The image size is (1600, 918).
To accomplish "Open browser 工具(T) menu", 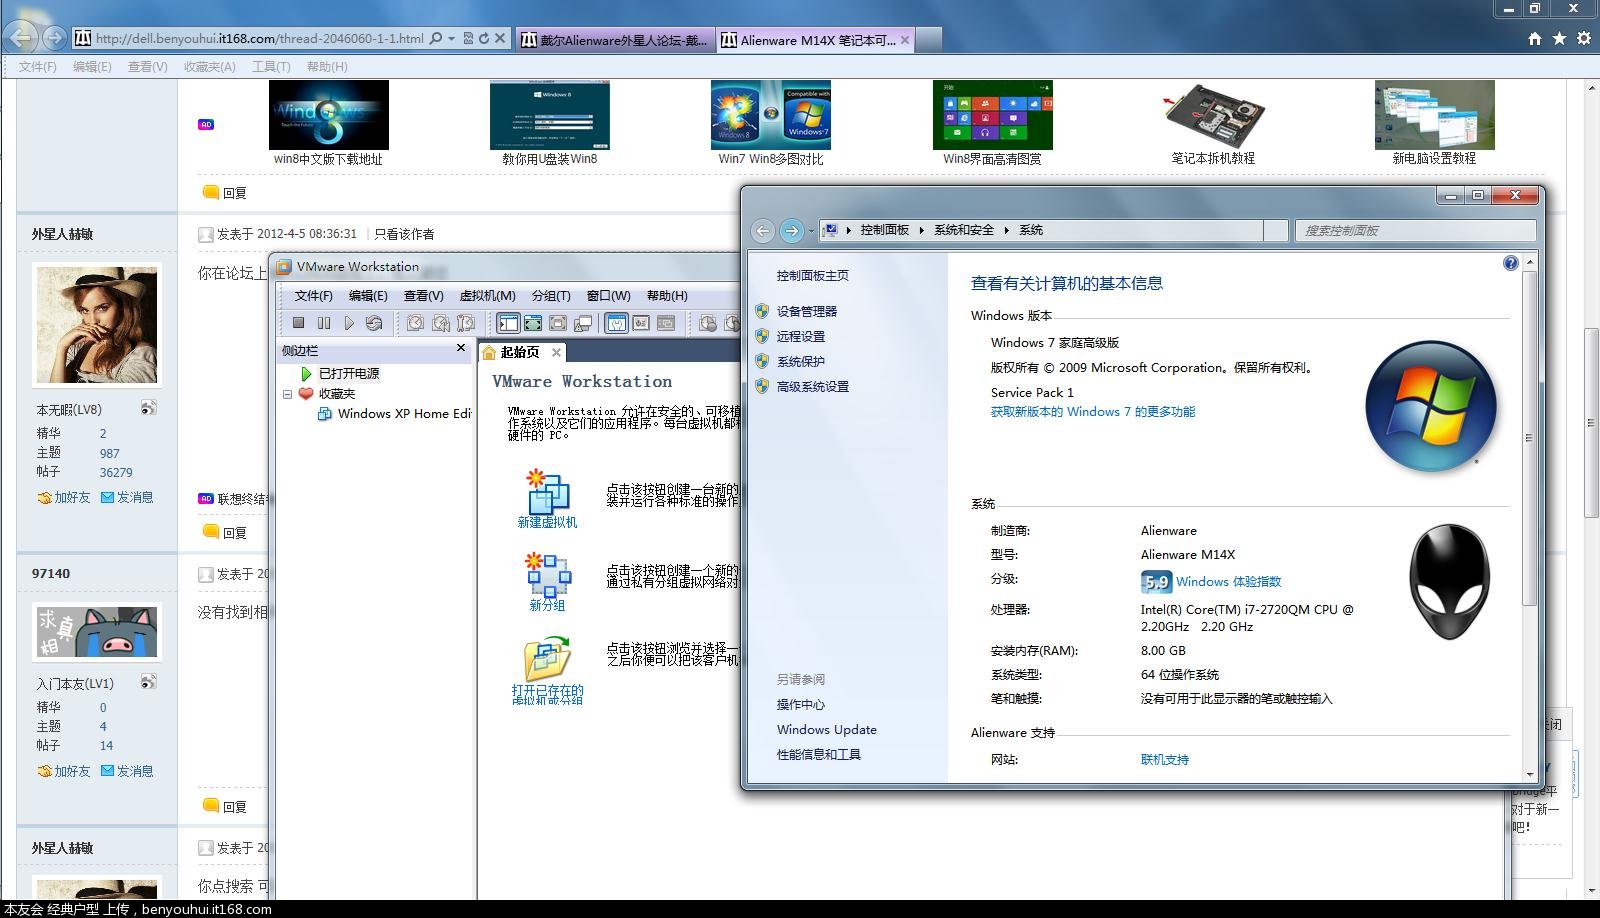I will [271, 67].
